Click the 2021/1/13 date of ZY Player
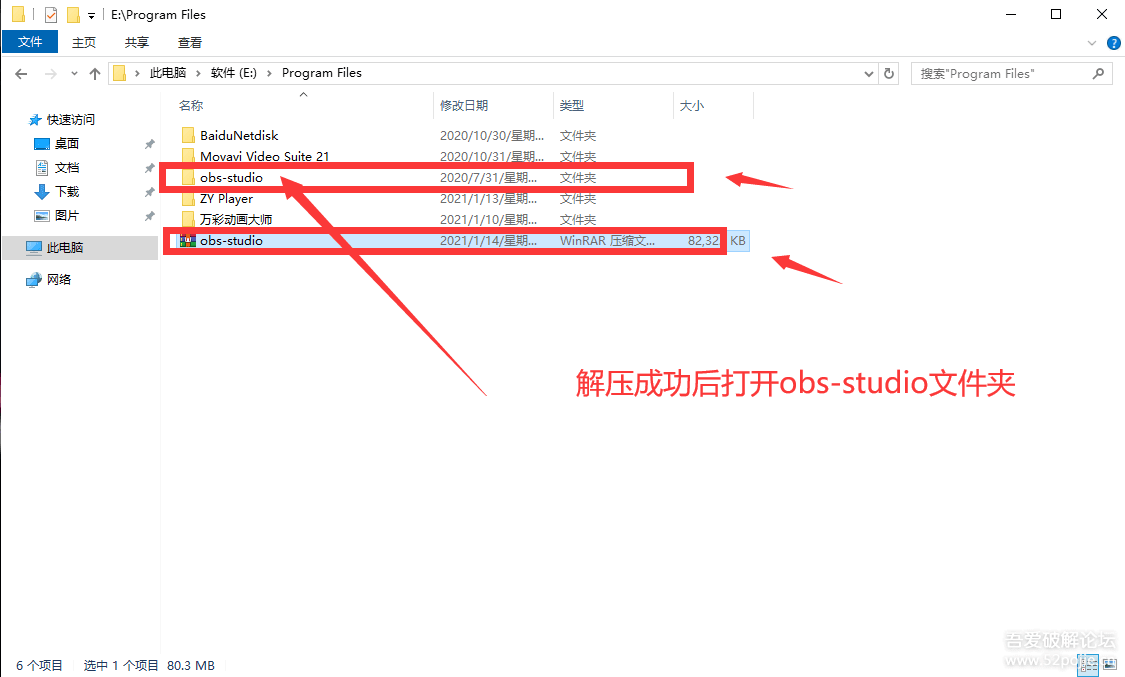Viewport: 1125px width, 677px height. (x=489, y=199)
